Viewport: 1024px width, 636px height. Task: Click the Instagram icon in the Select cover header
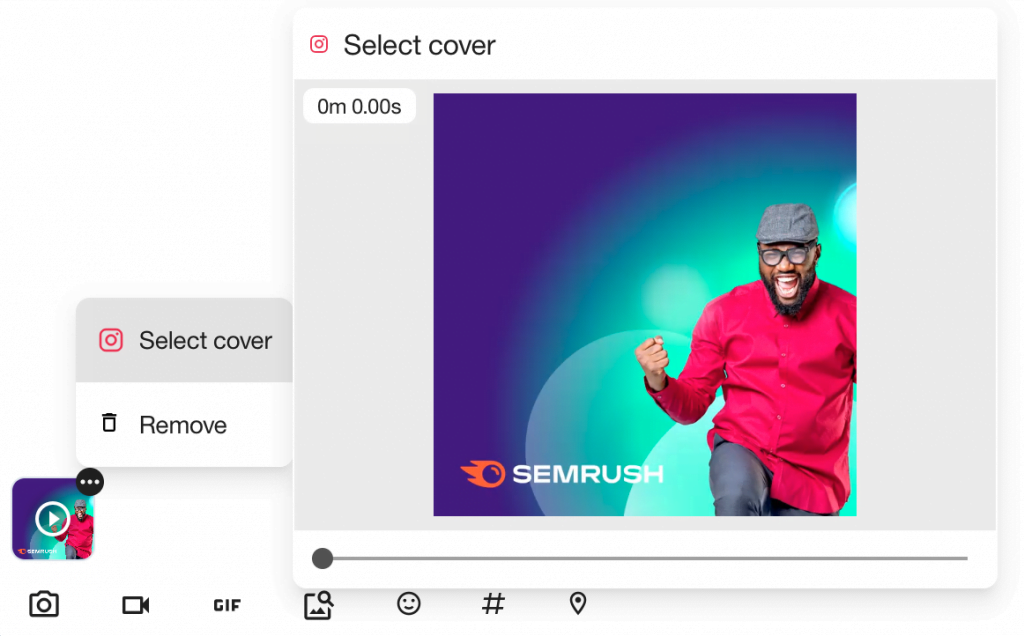pos(319,44)
